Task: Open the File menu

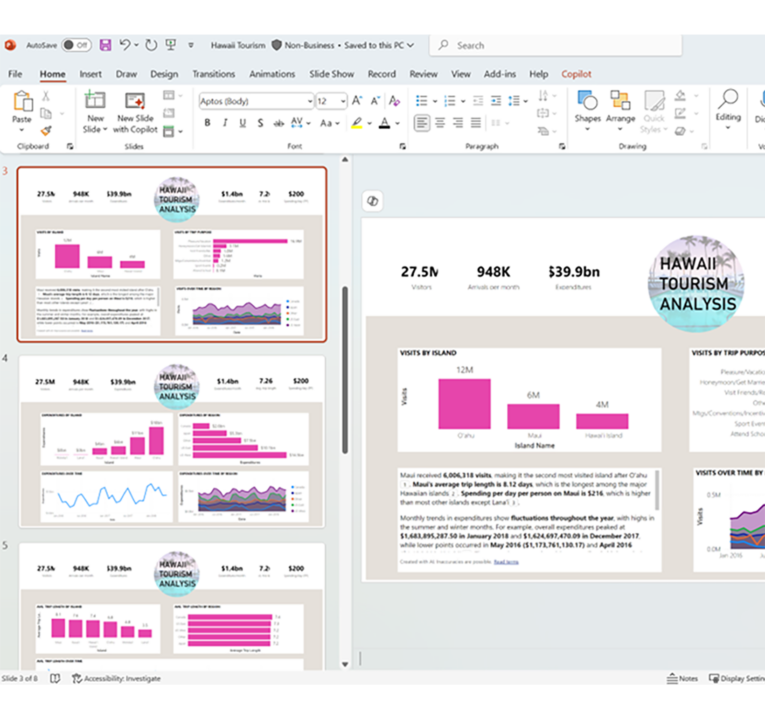Action: pyautogui.click(x=15, y=74)
